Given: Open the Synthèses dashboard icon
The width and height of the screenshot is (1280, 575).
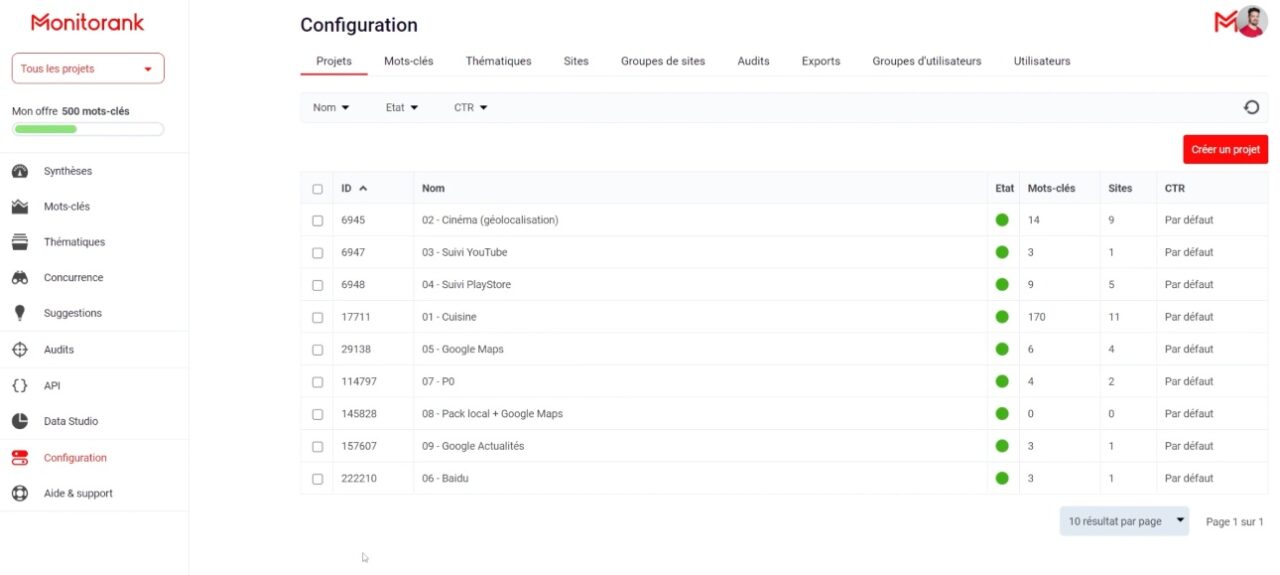Looking at the screenshot, I should coord(20,171).
